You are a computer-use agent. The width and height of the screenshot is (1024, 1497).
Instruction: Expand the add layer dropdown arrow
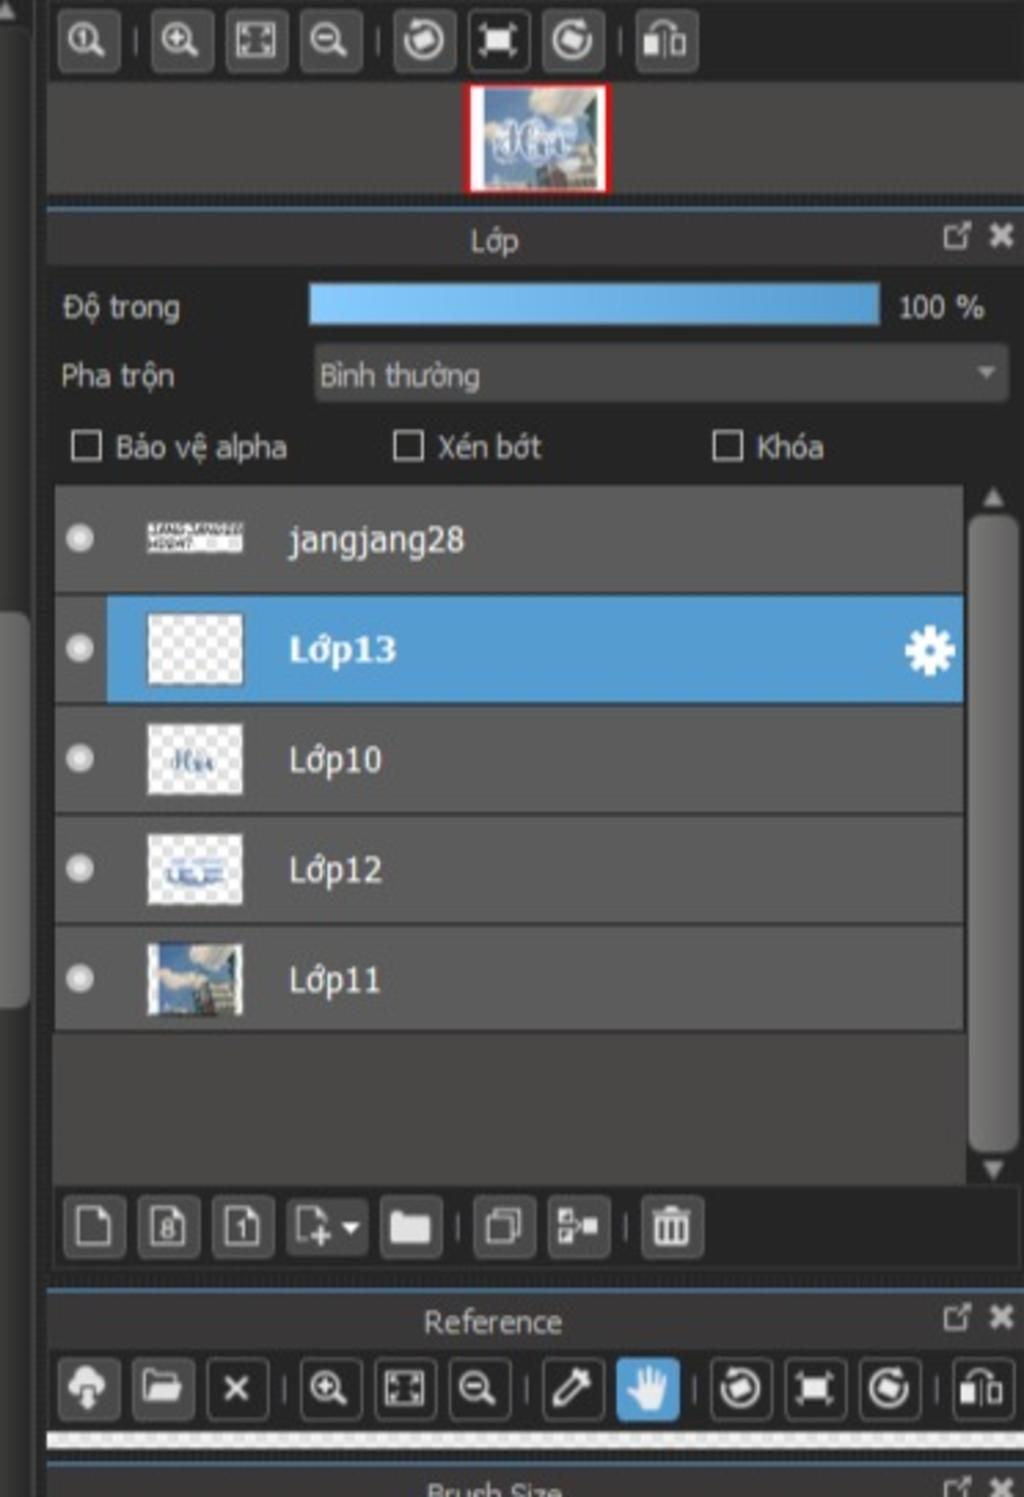tap(351, 1227)
